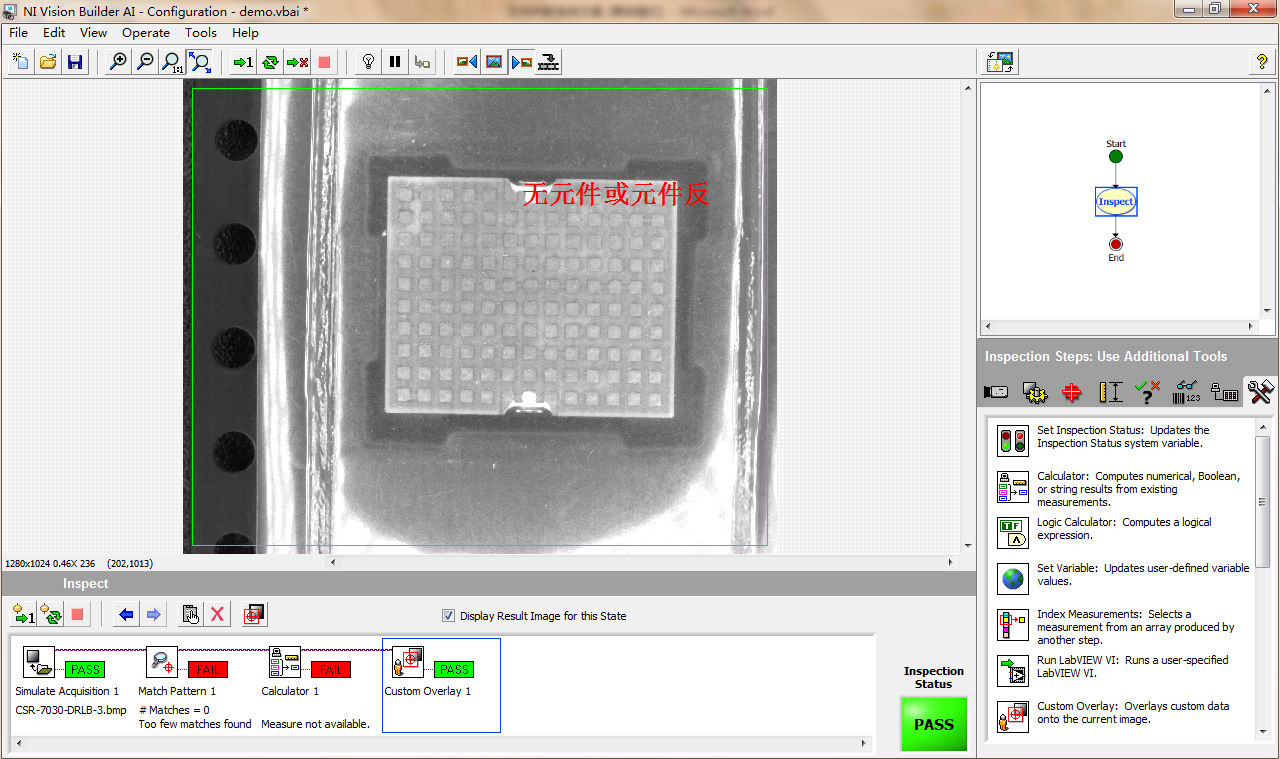Click the green PASS Inspection Status indicator

pyautogui.click(x=933, y=724)
